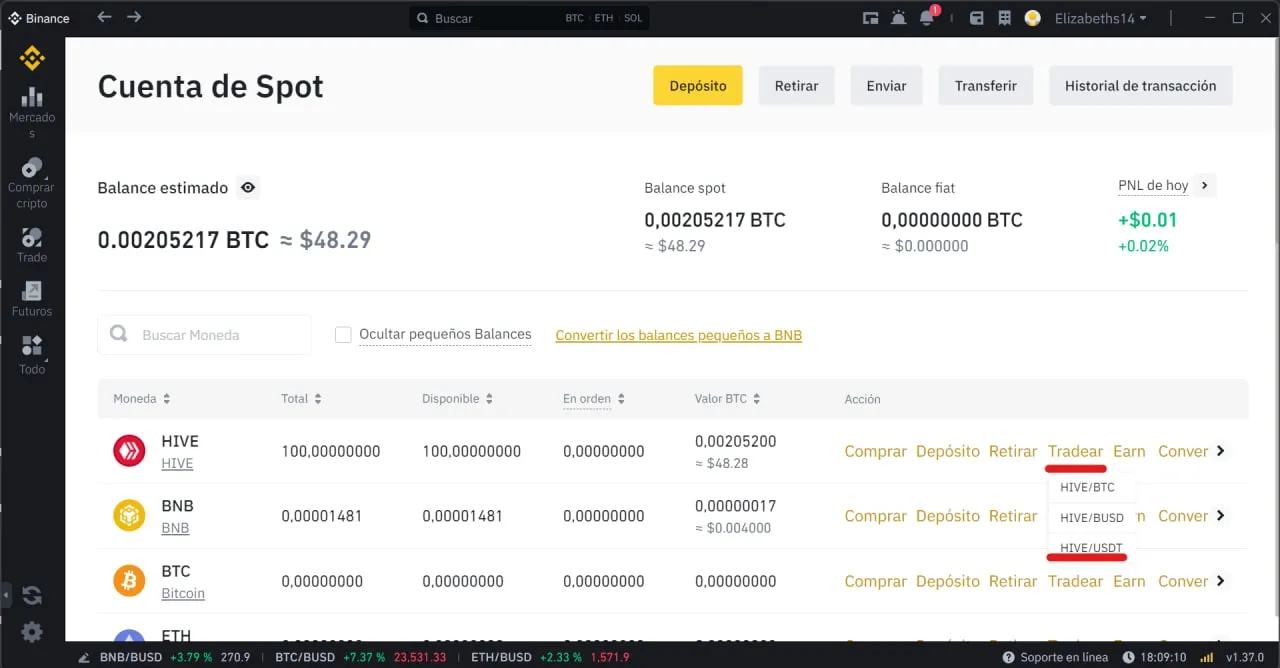The width and height of the screenshot is (1280, 668).
Task: Open notifications bell with red badge
Action: (928, 17)
